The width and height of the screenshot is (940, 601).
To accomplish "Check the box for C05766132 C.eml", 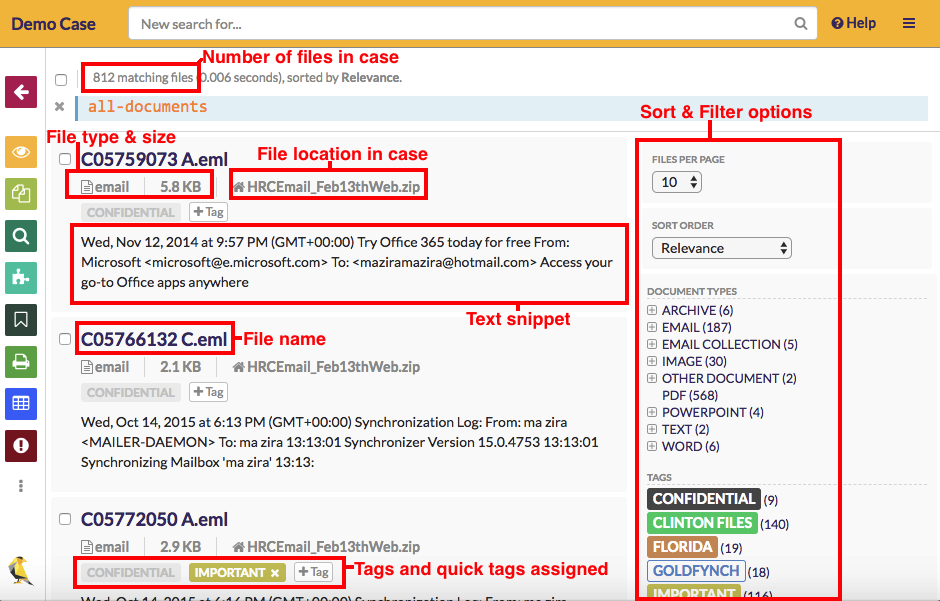I will click(x=65, y=339).
